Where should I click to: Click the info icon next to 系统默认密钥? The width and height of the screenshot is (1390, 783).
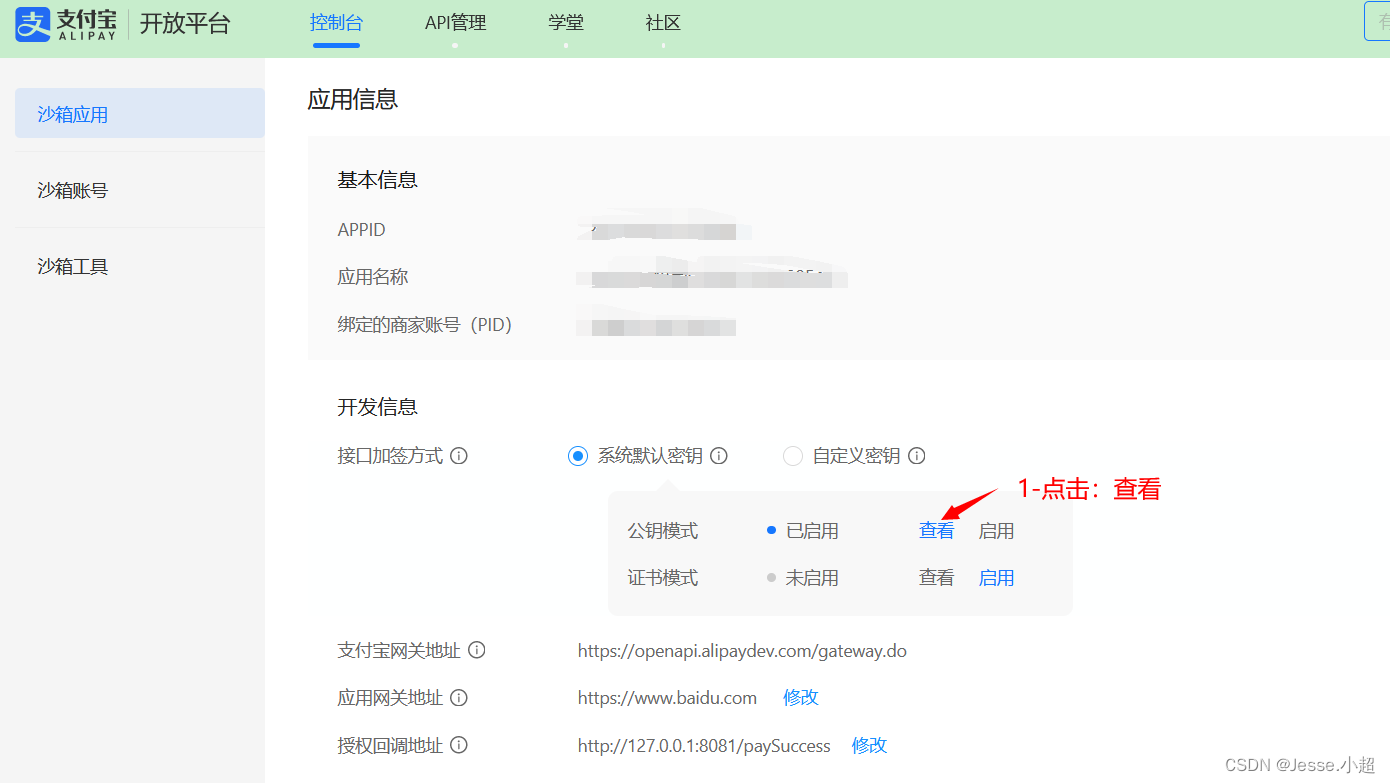[719, 455]
